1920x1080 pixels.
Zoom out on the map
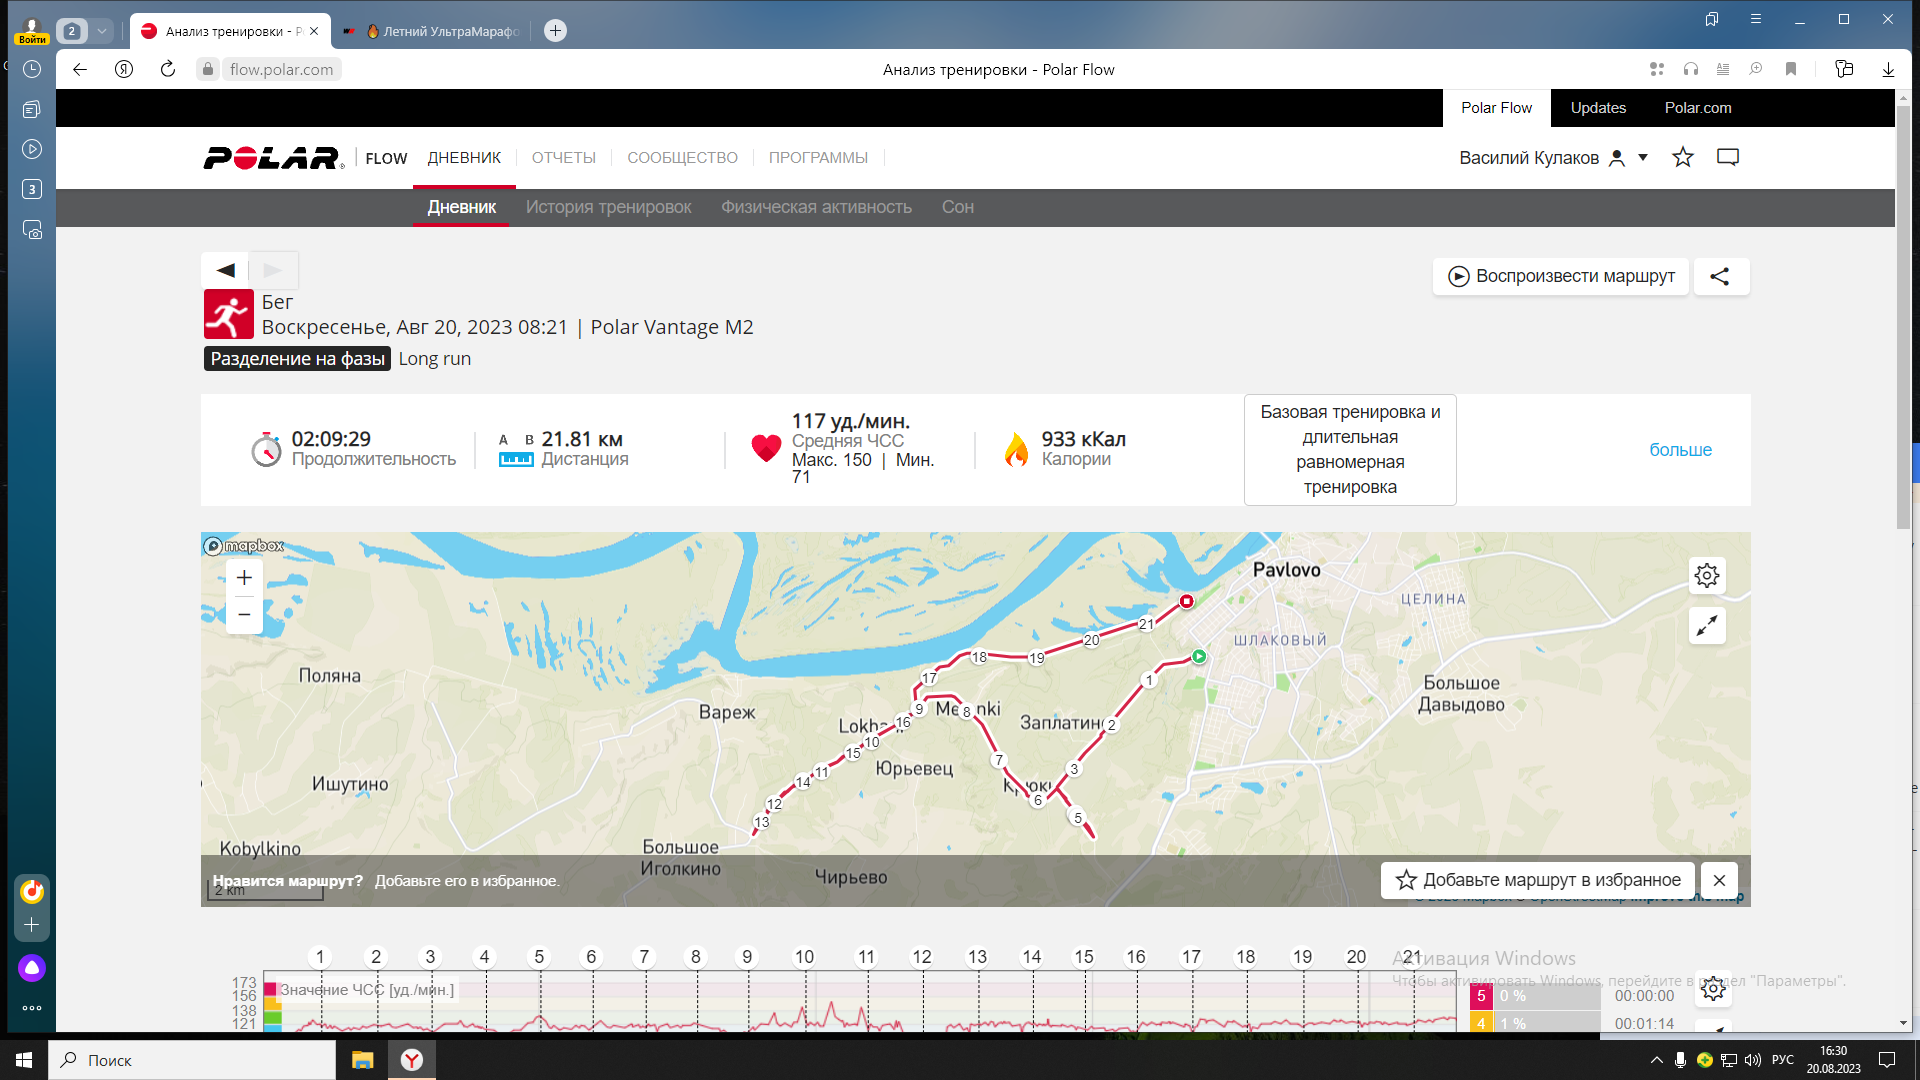click(244, 615)
